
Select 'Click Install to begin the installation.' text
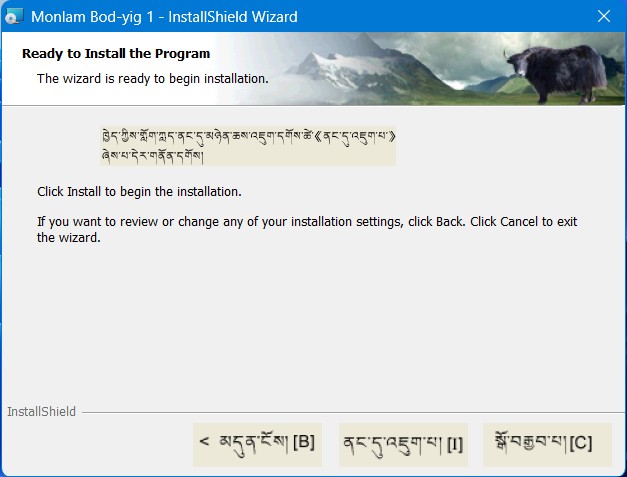tap(139, 192)
